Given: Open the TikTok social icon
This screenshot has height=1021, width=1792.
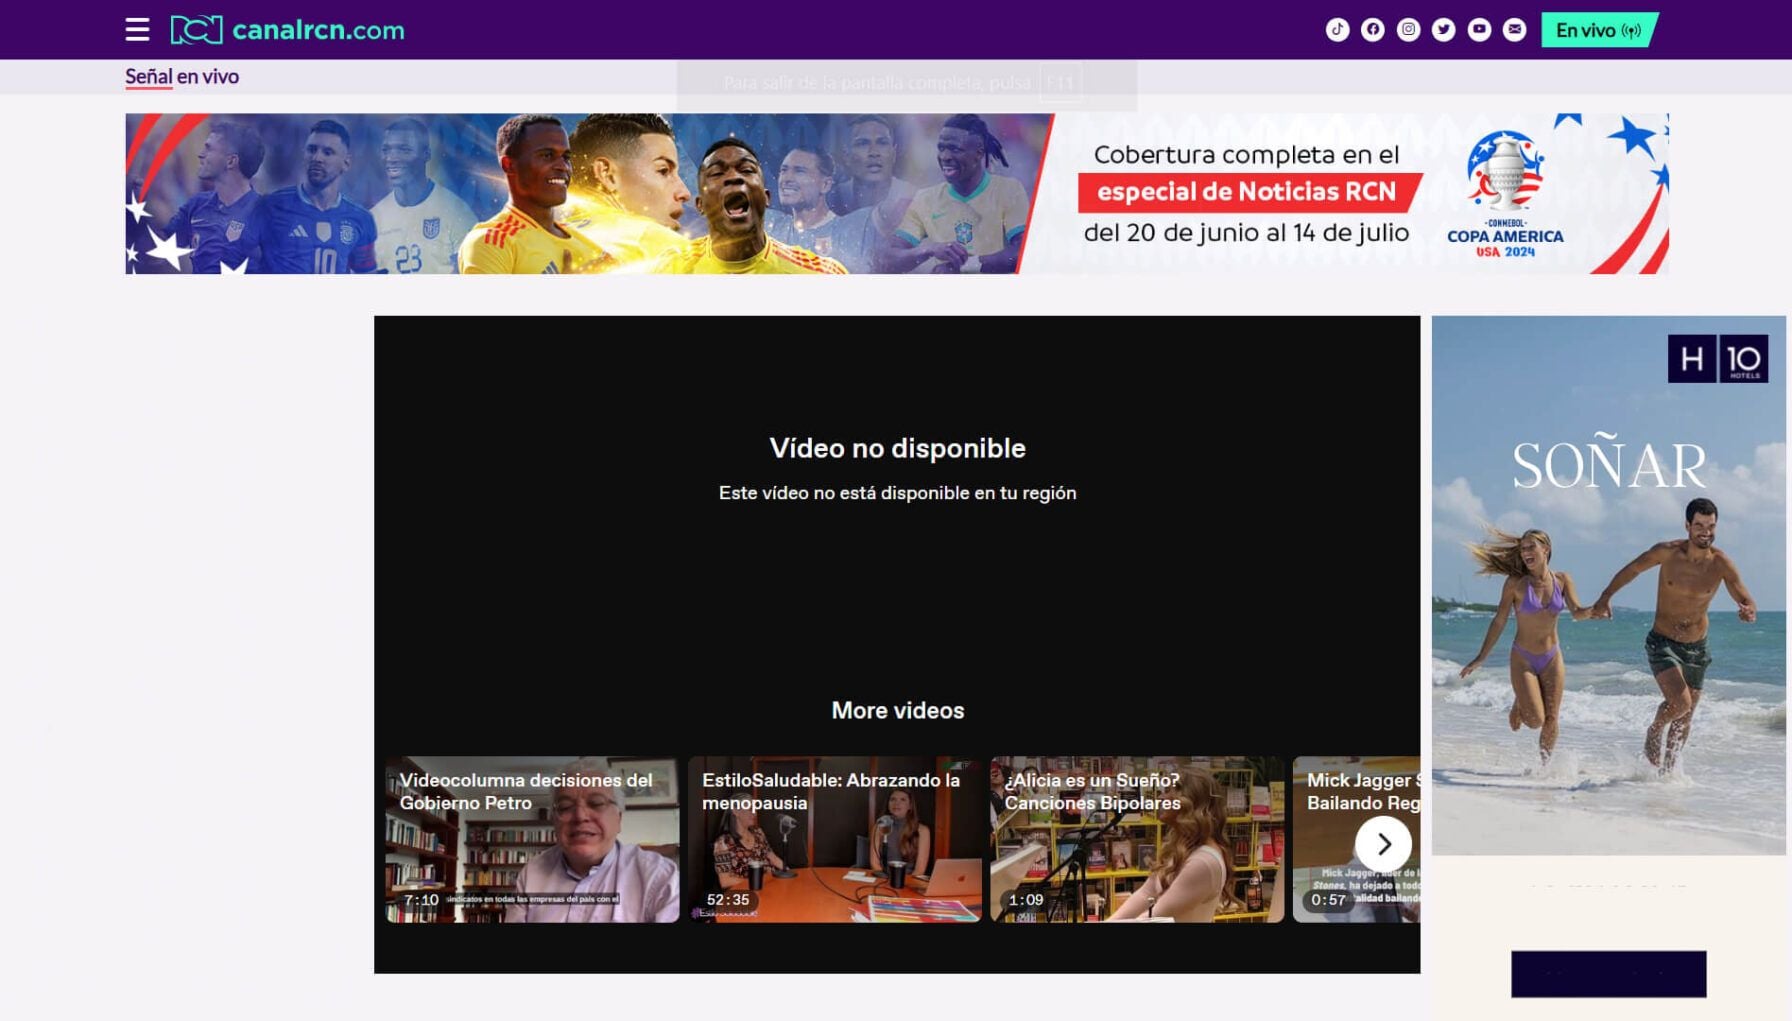Looking at the screenshot, I should (x=1337, y=30).
